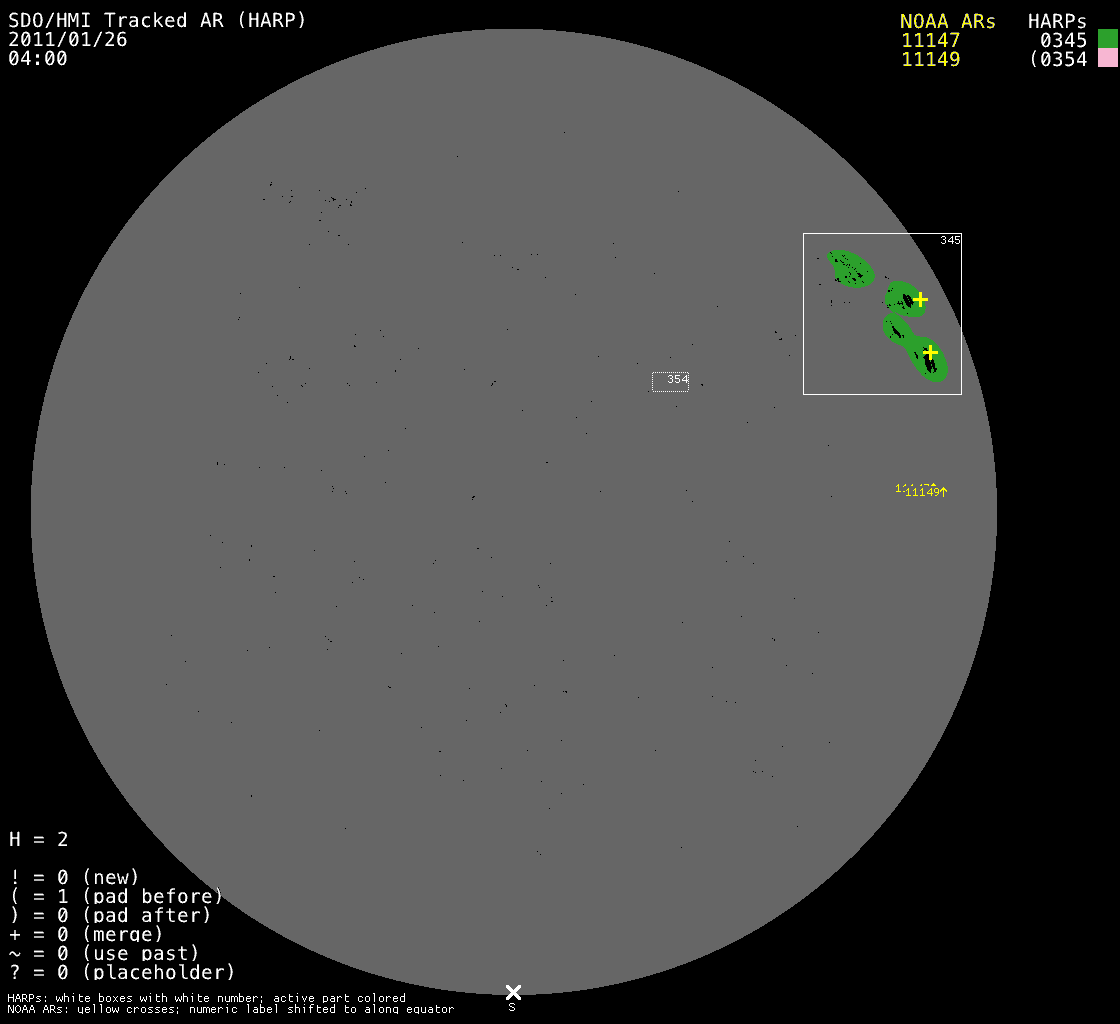Click the H = 2 count text
This screenshot has width=1120, height=1024.
(39, 839)
